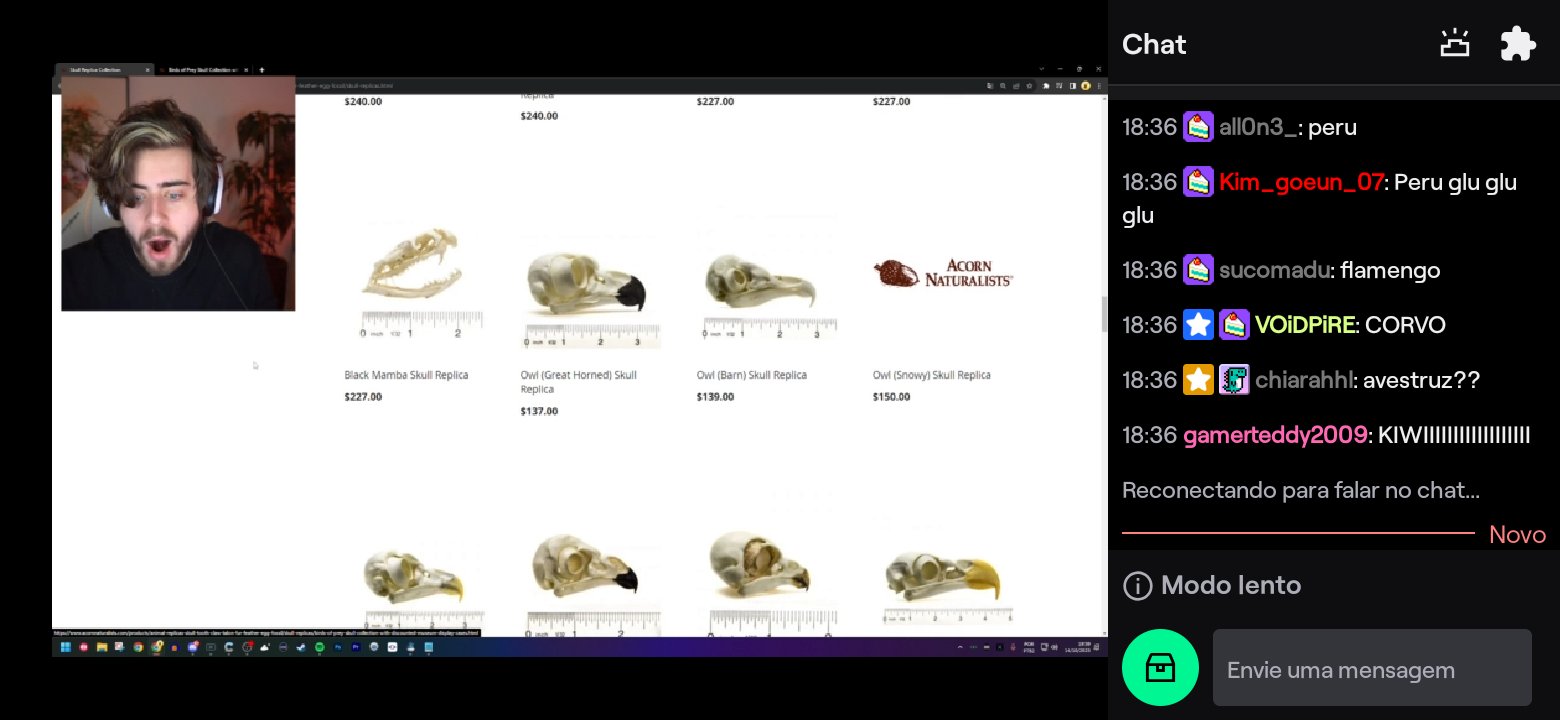Click the Acorn Naturalists logo image
This screenshot has height=720, width=1560.
point(943,273)
